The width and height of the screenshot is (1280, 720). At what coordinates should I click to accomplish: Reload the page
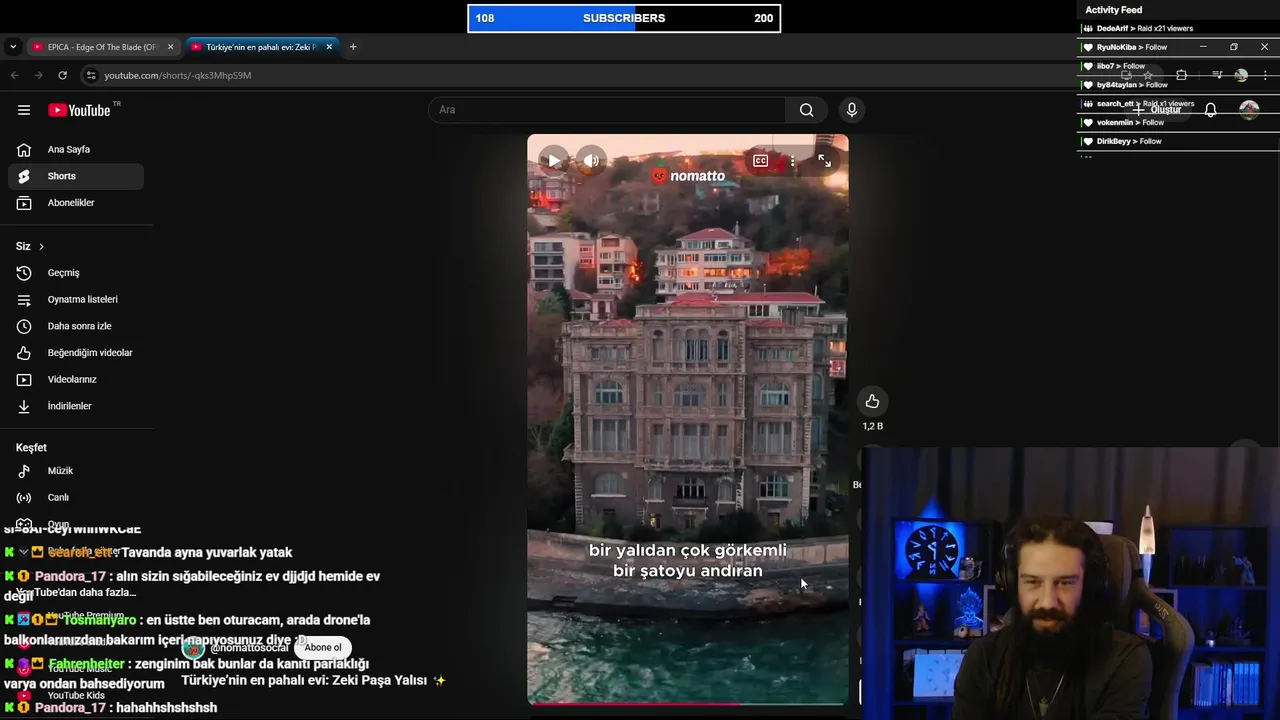click(x=62, y=75)
